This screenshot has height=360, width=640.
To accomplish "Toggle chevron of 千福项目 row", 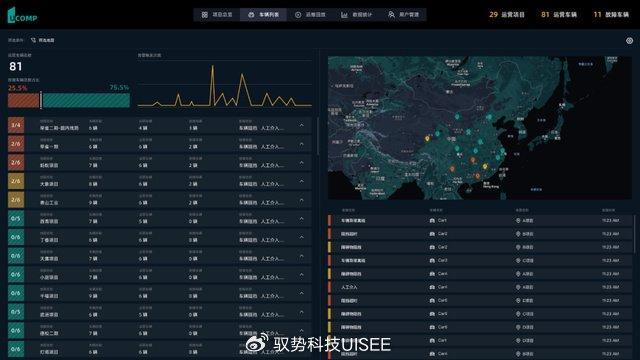I will coord(302,293).
